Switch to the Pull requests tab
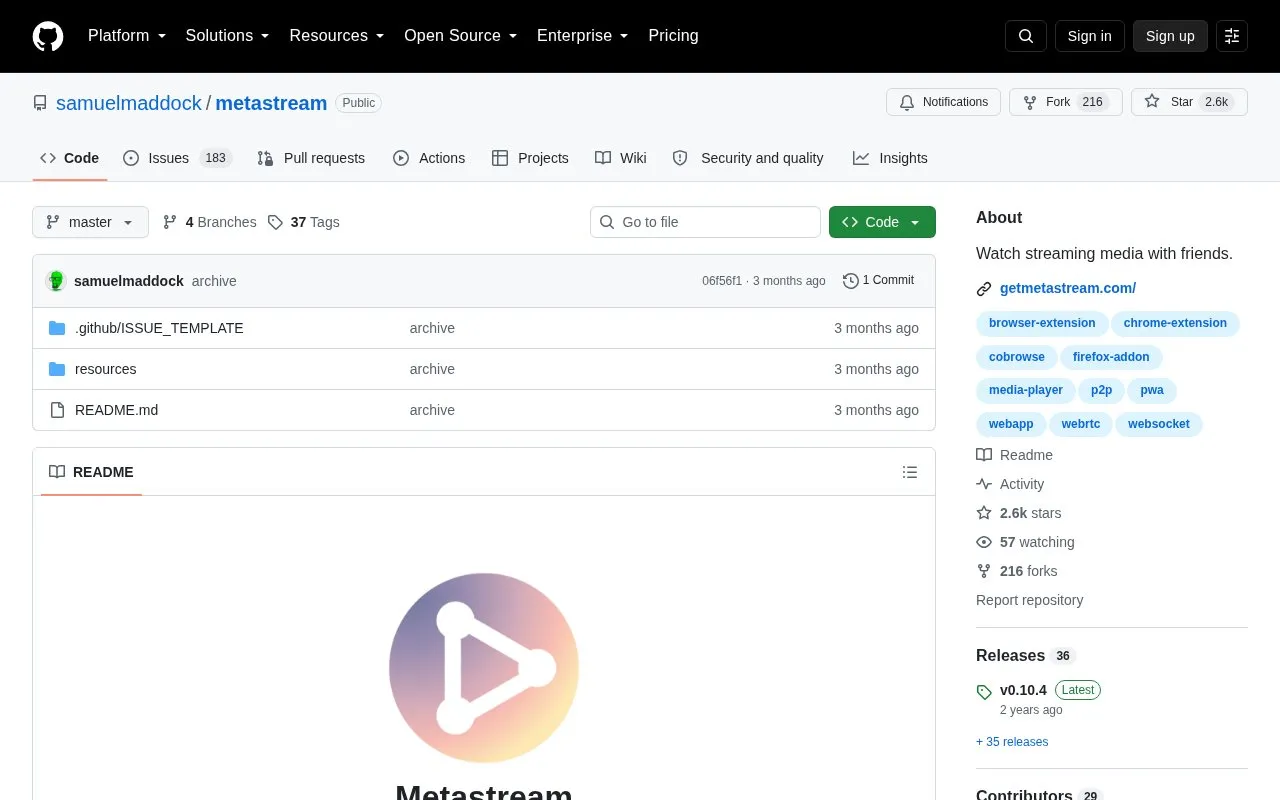This screenshot has height=800, width=1280. tap(311, 158)
